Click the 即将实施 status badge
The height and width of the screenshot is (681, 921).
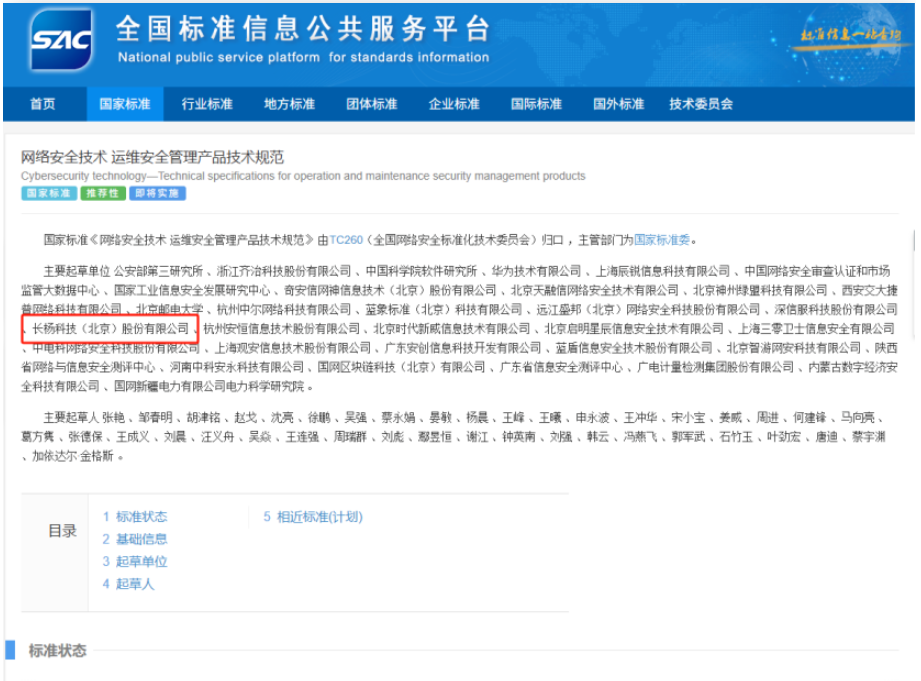157,194
